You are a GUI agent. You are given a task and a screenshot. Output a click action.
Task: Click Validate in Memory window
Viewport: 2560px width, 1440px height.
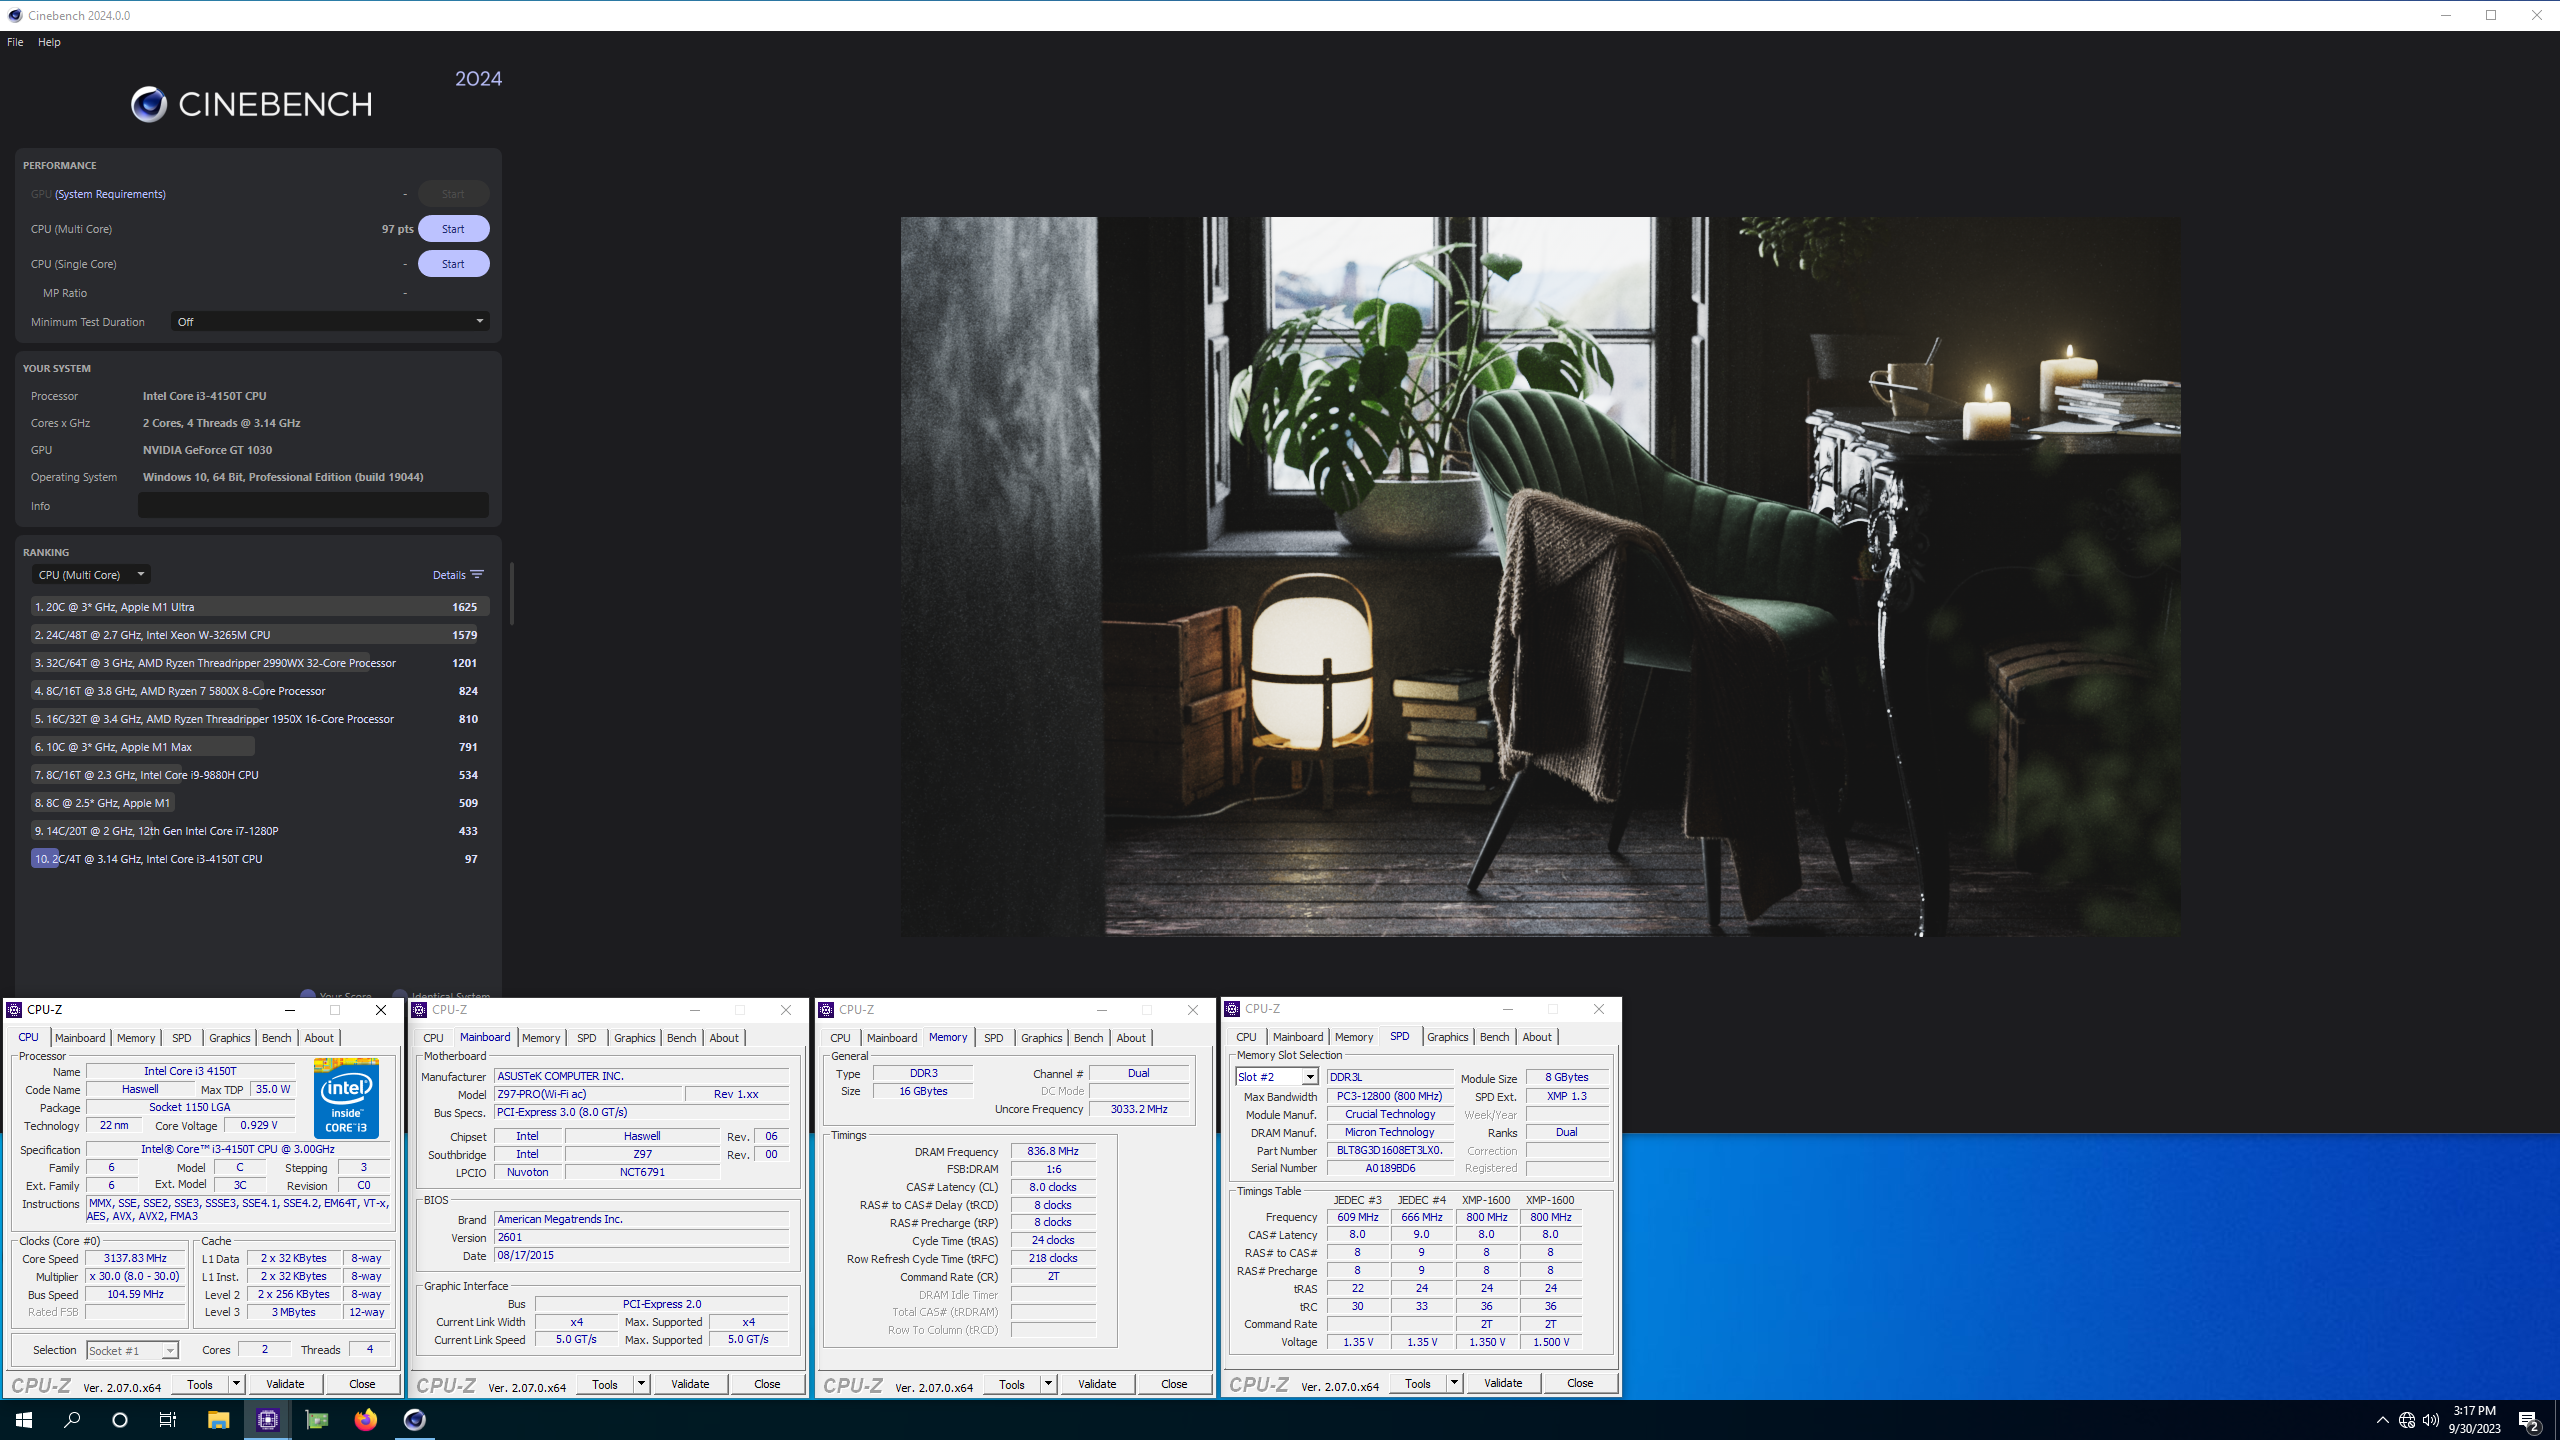[1097, 1384]
